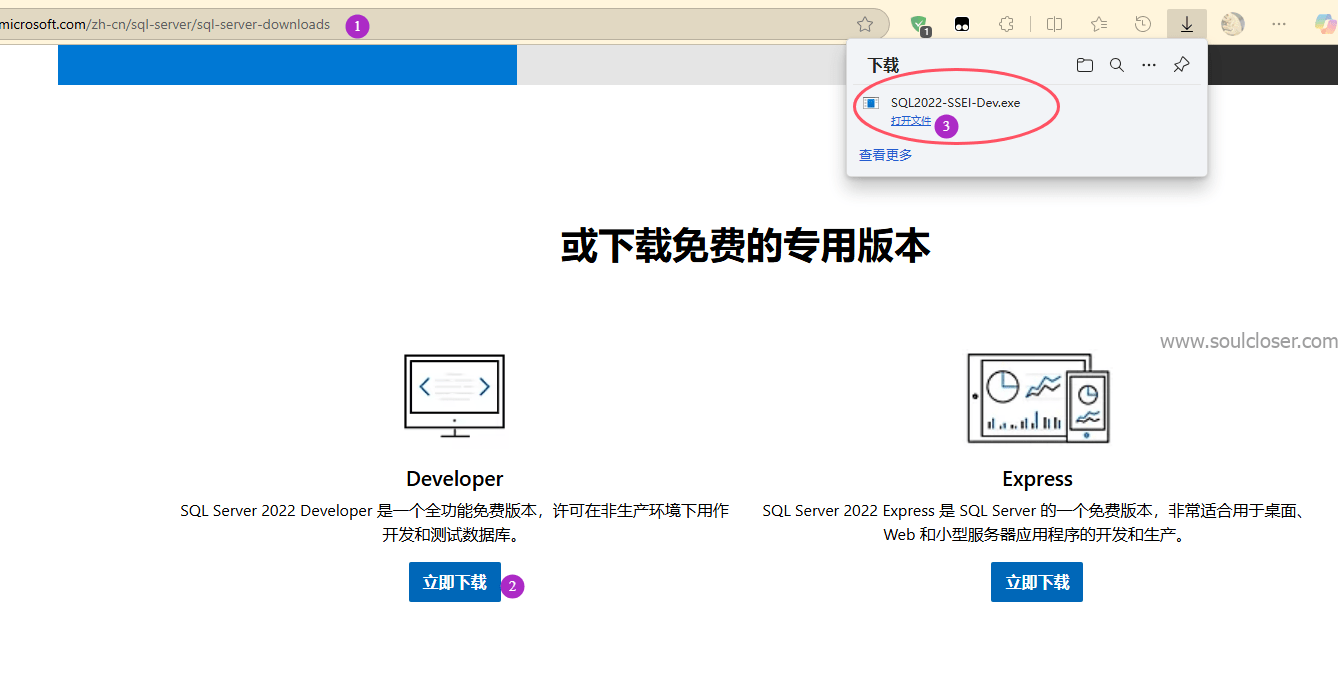Screen dimensions: 1338x681
Task: Click the 下载 panel title
Action: [x=883, y=65]
